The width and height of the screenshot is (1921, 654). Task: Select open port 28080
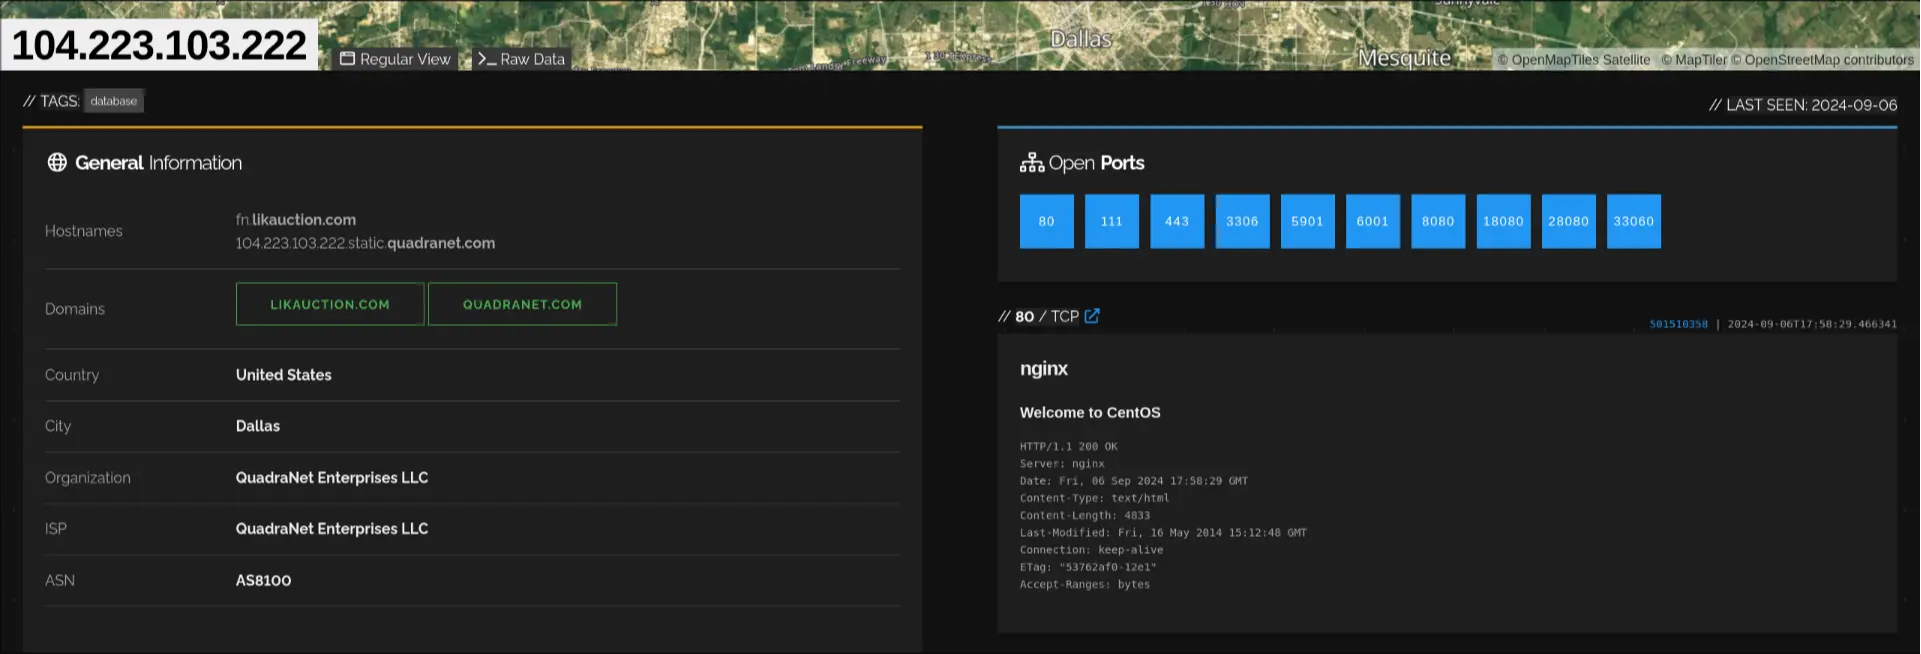coord(1568,221)
